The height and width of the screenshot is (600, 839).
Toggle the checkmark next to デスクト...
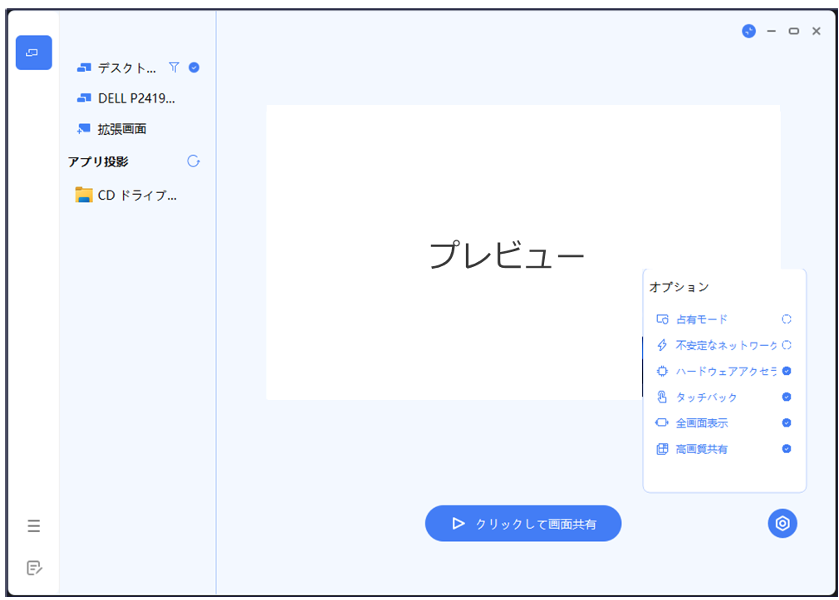tap(194, 67)
